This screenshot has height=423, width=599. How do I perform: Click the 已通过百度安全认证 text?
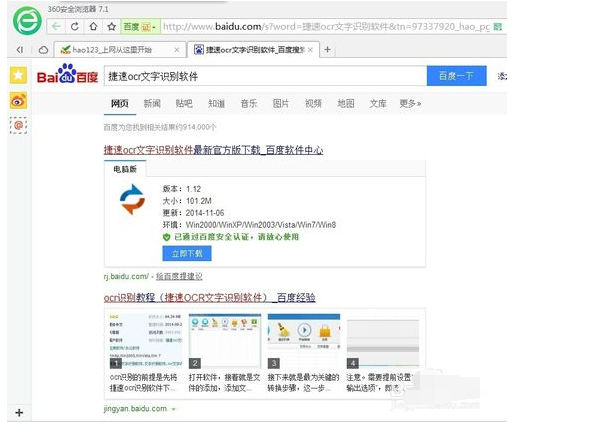(x=236, y=237)
